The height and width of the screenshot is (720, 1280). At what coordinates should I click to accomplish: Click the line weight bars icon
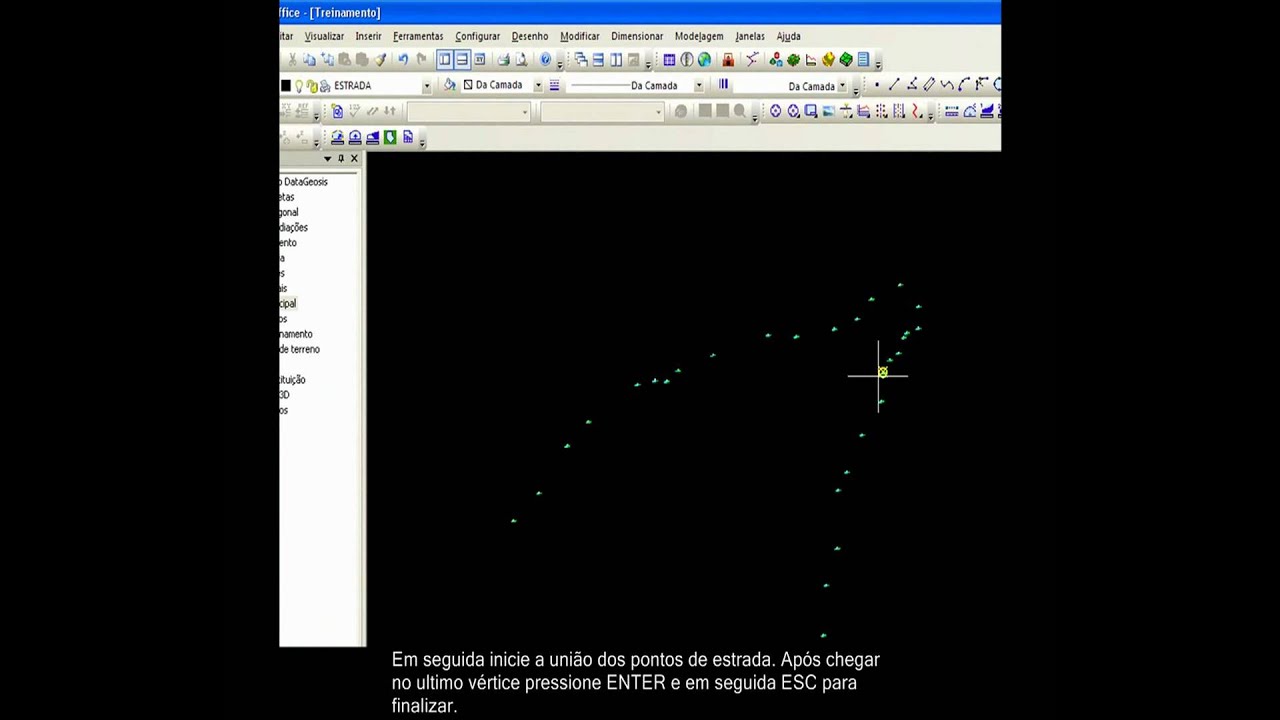coord(723,84)
